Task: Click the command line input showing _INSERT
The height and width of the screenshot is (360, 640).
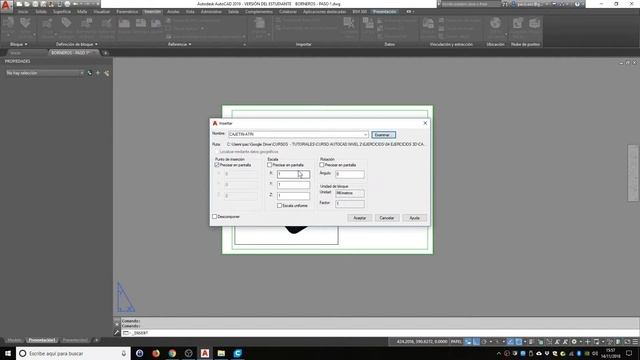Action: [x=380, y=333]
